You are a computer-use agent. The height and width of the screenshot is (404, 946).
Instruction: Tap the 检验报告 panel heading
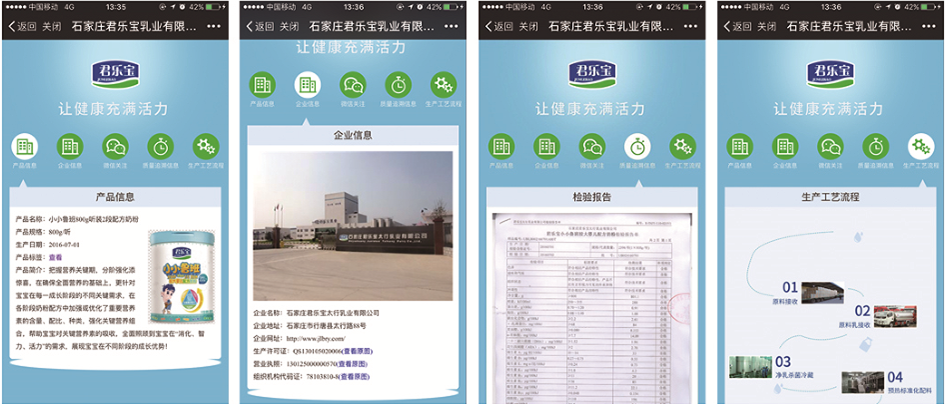tap(592, 197)
